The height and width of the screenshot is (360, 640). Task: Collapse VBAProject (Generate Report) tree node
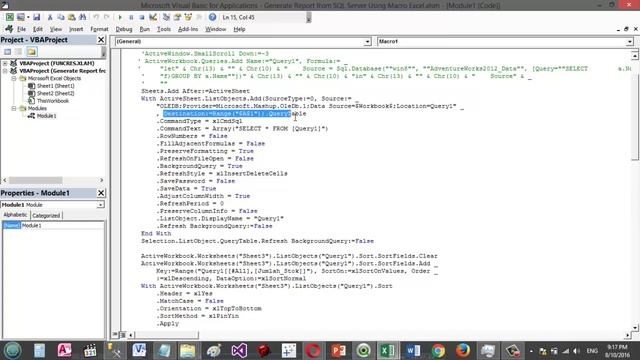(x=5, y=71)
